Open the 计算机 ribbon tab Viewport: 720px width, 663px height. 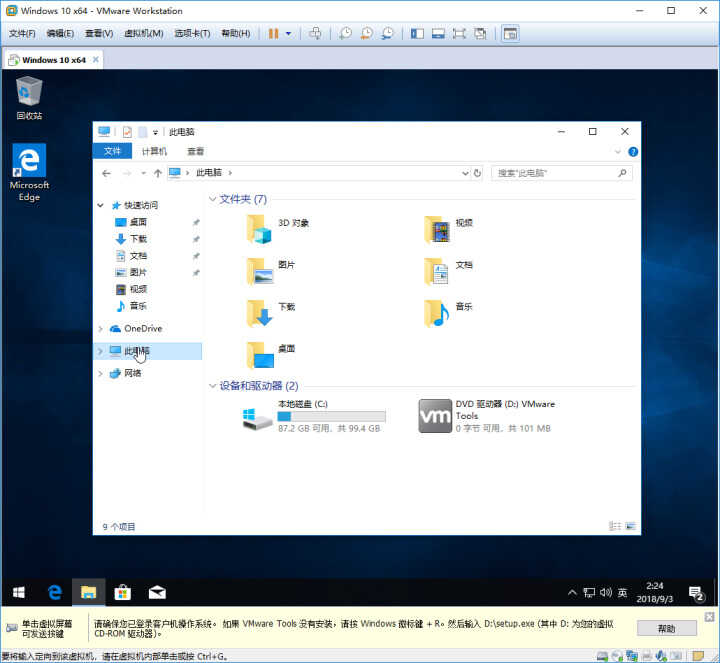[x=154, y=151]
